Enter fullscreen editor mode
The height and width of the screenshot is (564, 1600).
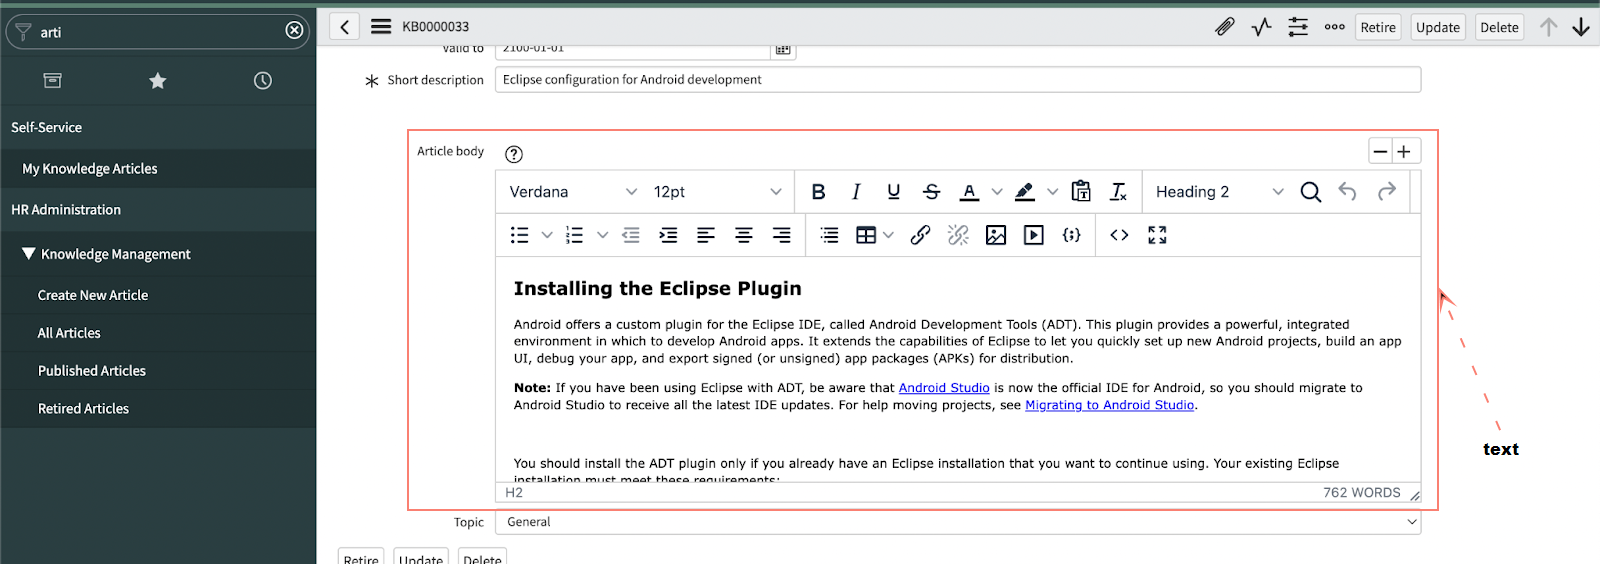1157,235
